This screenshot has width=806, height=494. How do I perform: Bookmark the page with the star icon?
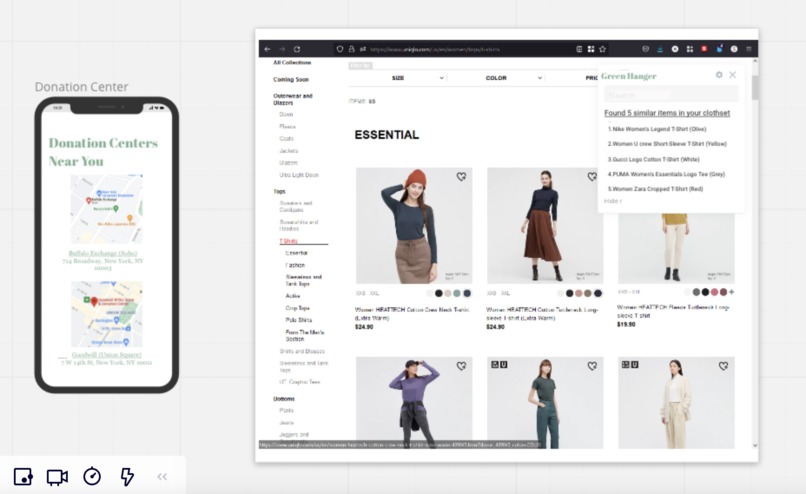tap(602, 49)
